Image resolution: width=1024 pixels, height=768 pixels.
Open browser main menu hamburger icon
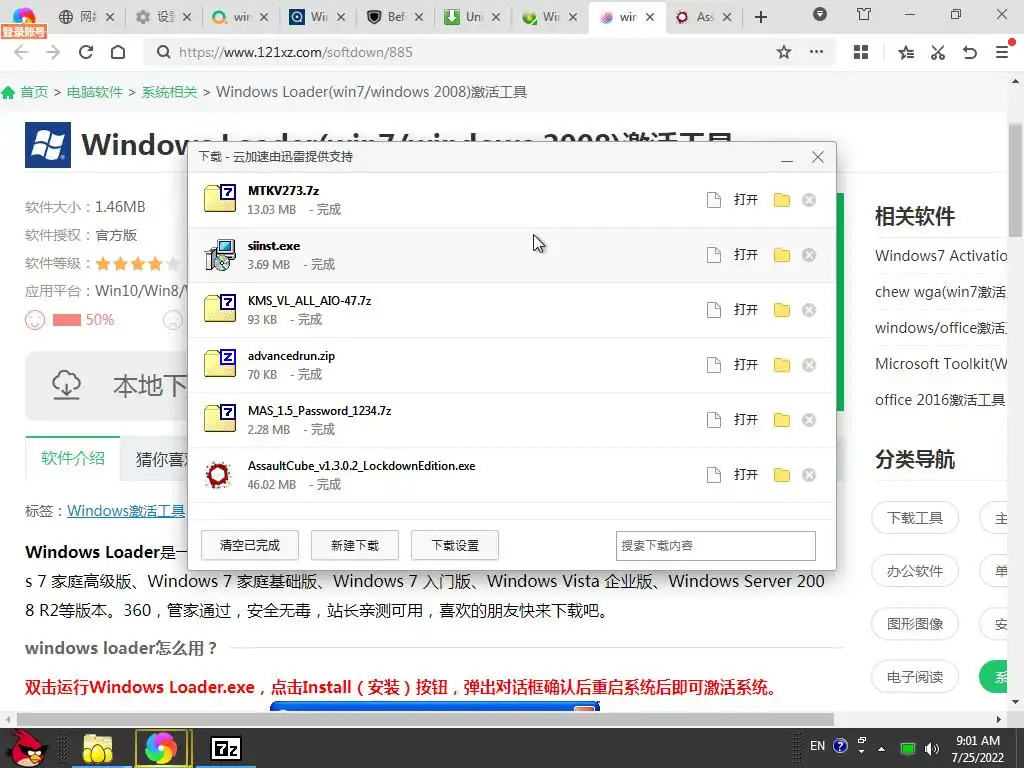click(1002, 52)
